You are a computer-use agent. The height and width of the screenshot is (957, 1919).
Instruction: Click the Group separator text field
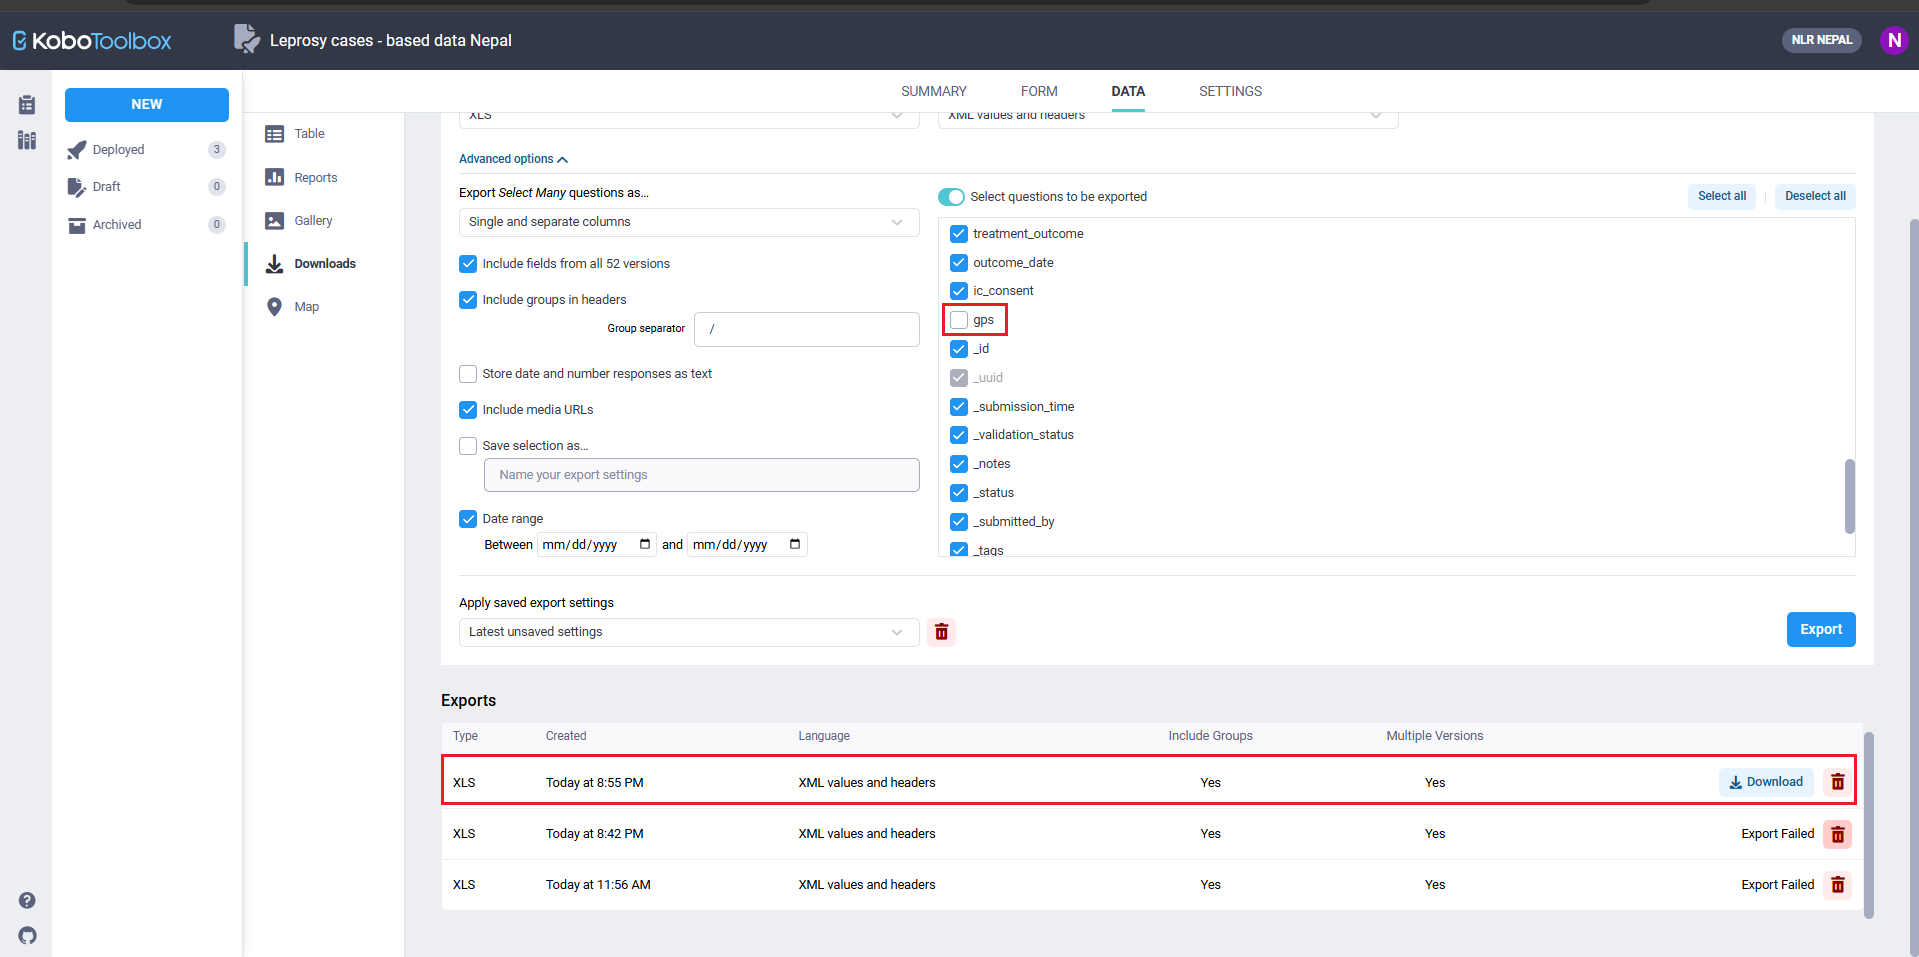click(x=806, y=329)
